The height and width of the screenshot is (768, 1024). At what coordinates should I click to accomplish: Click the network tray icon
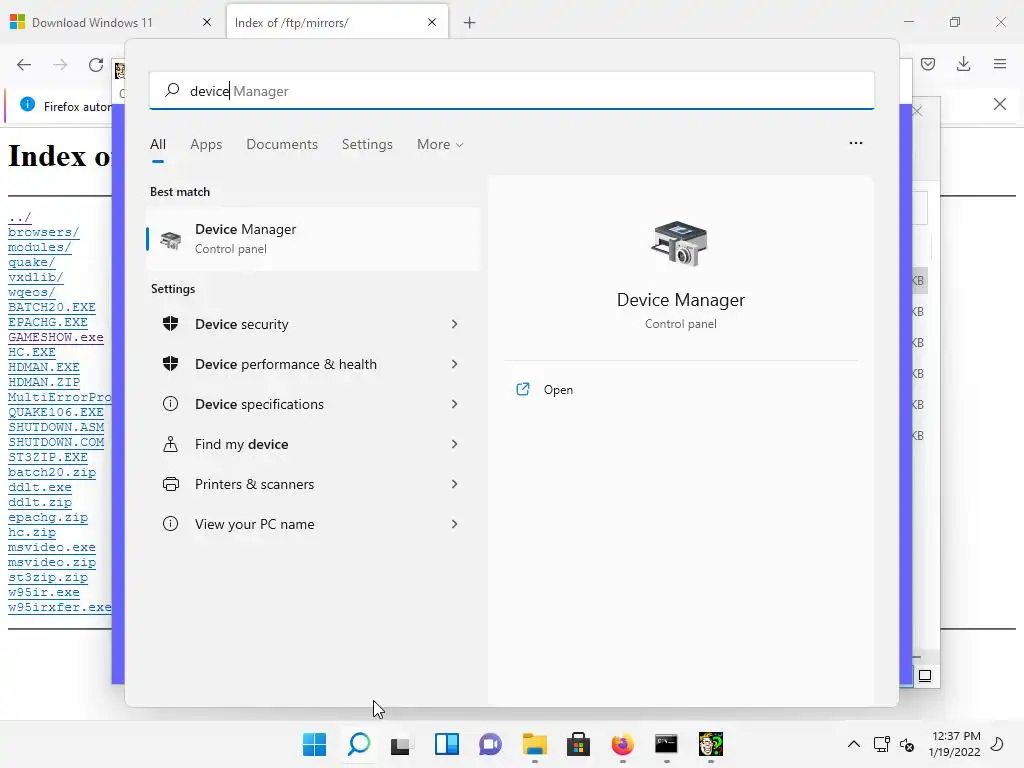pyautogui.click(x=882, y=744)
